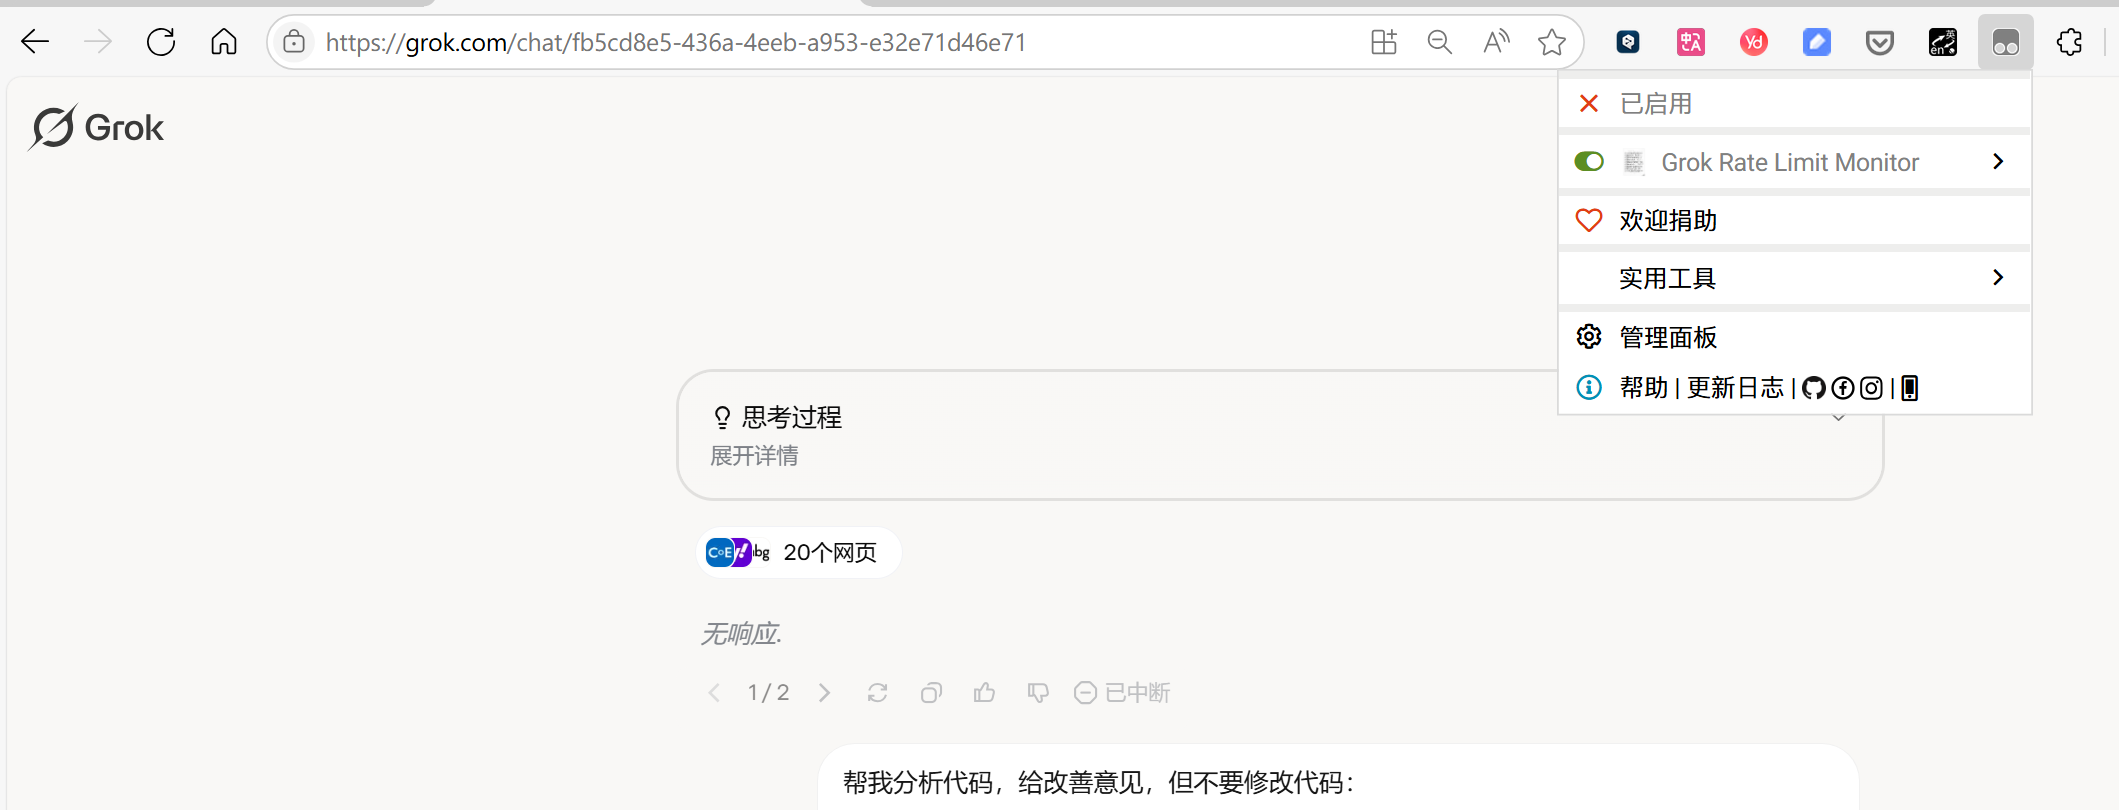Screen dimensions: 2119x810
Task: Click the thumbs up icon
Action: [x=985, y=693]
